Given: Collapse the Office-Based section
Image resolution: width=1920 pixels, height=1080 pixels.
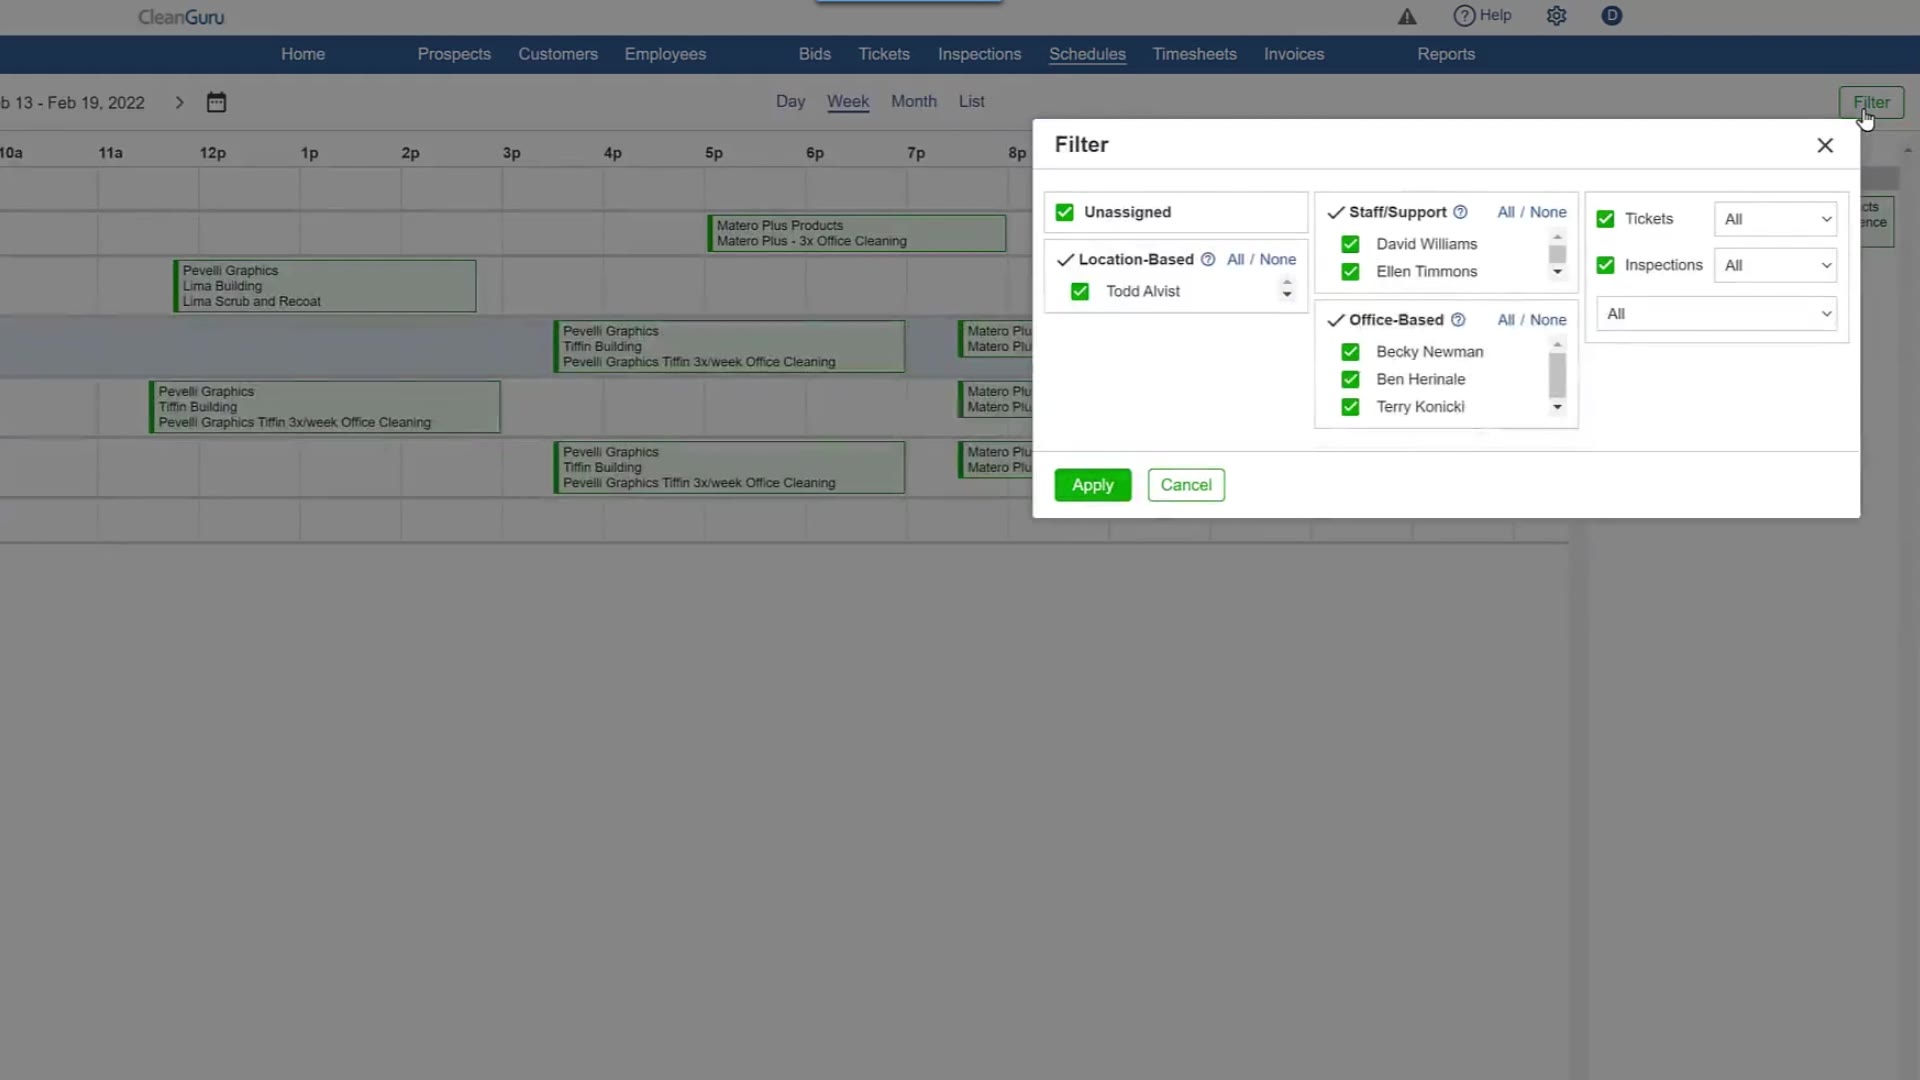Looking at the screenshot, I should click(1336, 321).
